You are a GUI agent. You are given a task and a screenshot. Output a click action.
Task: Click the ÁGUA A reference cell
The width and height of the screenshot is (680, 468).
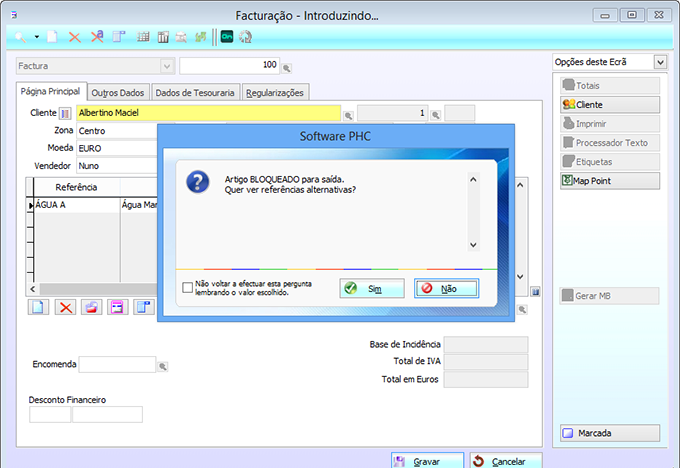(76, 205)
